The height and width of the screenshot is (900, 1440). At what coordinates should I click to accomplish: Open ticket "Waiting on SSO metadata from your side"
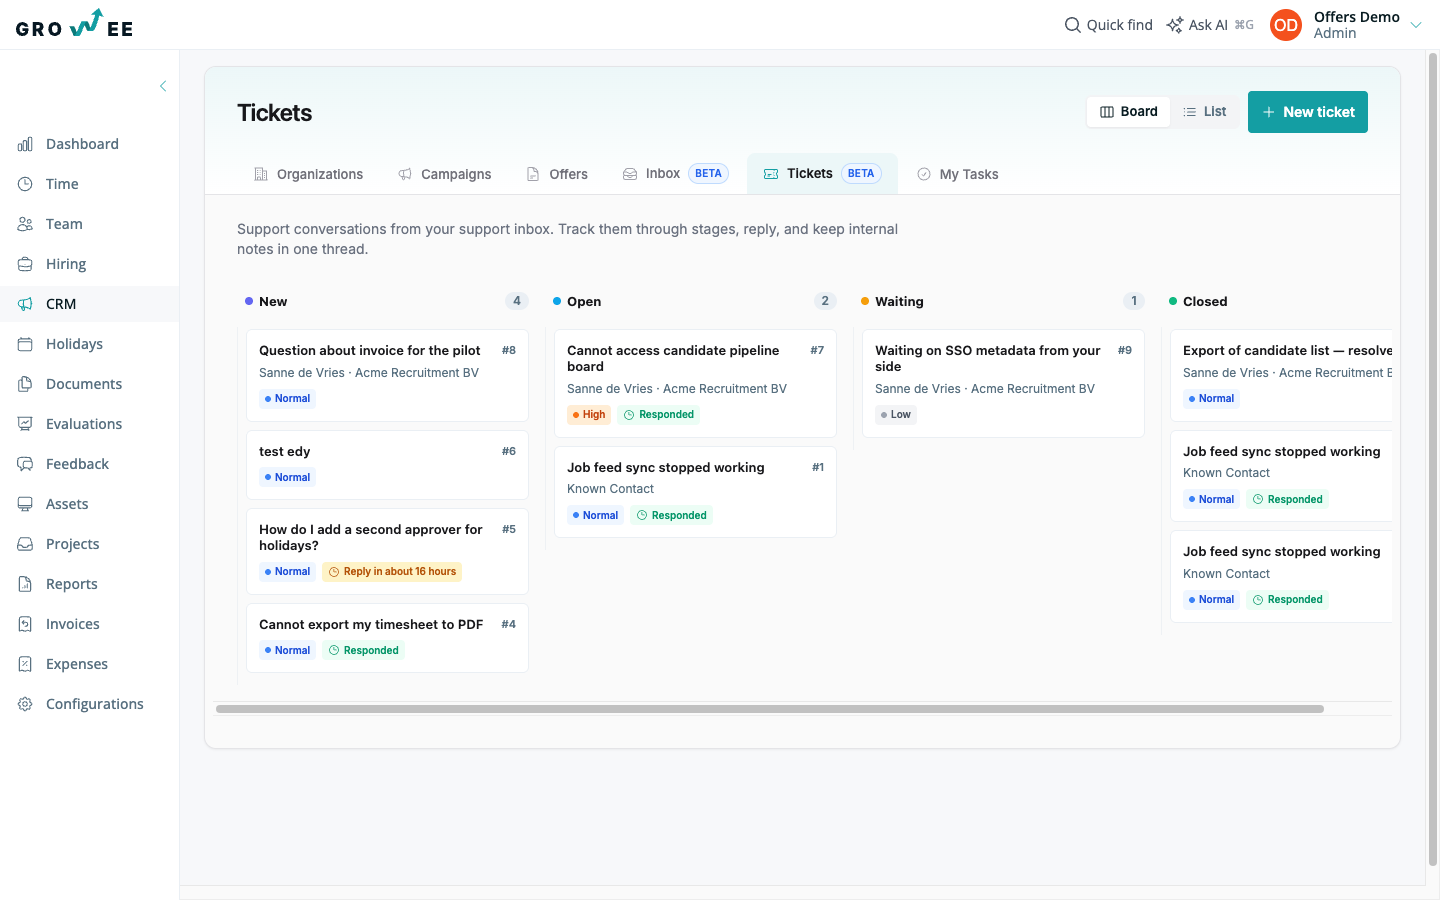click(1003, 384)
